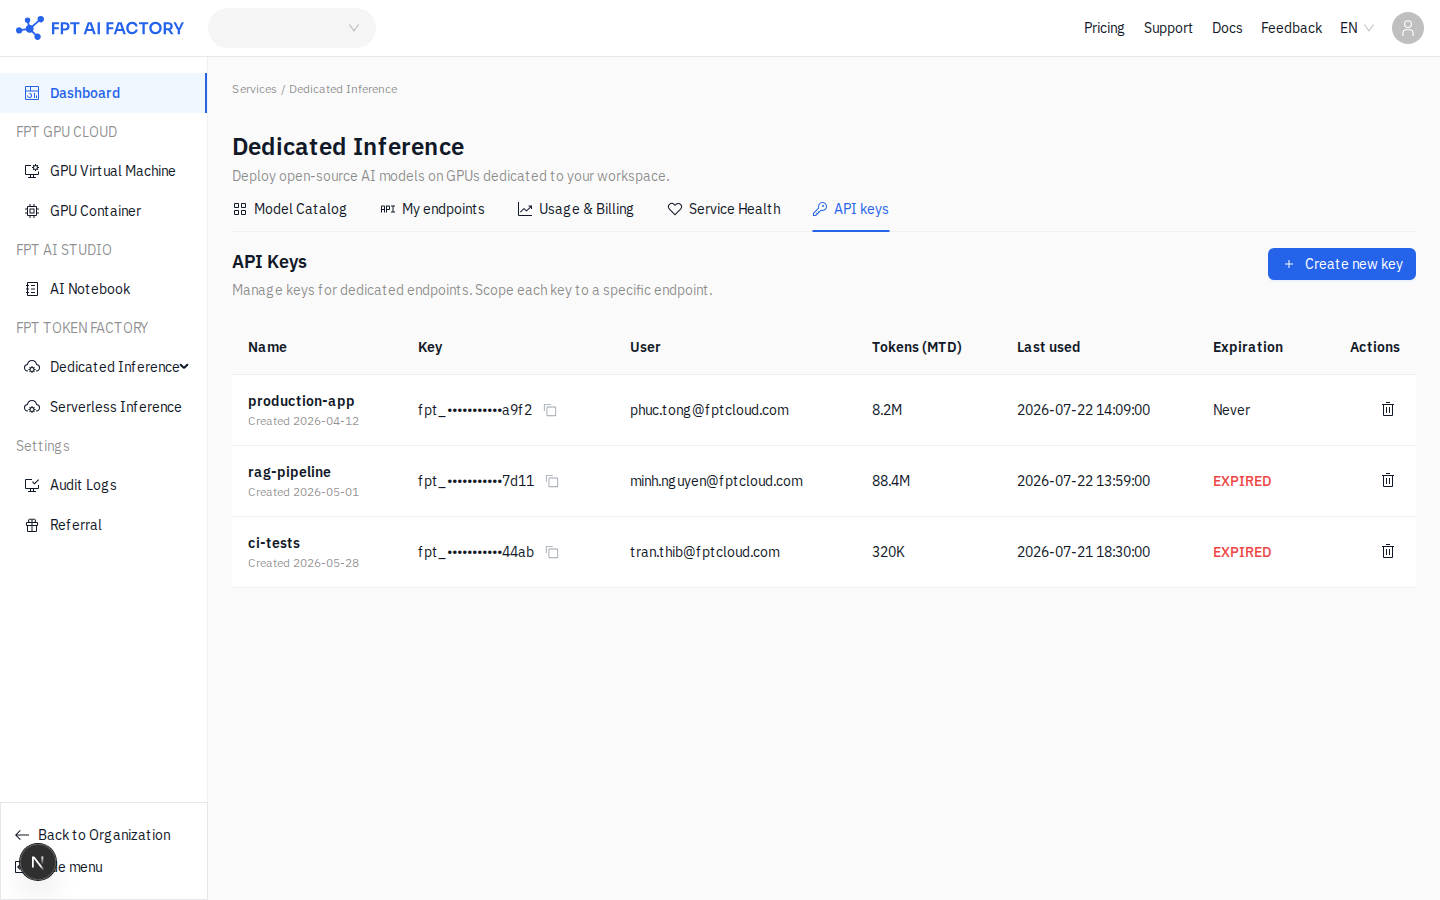
Task: Switch to the My endpoints tab
Action: (x=432, y=209)
